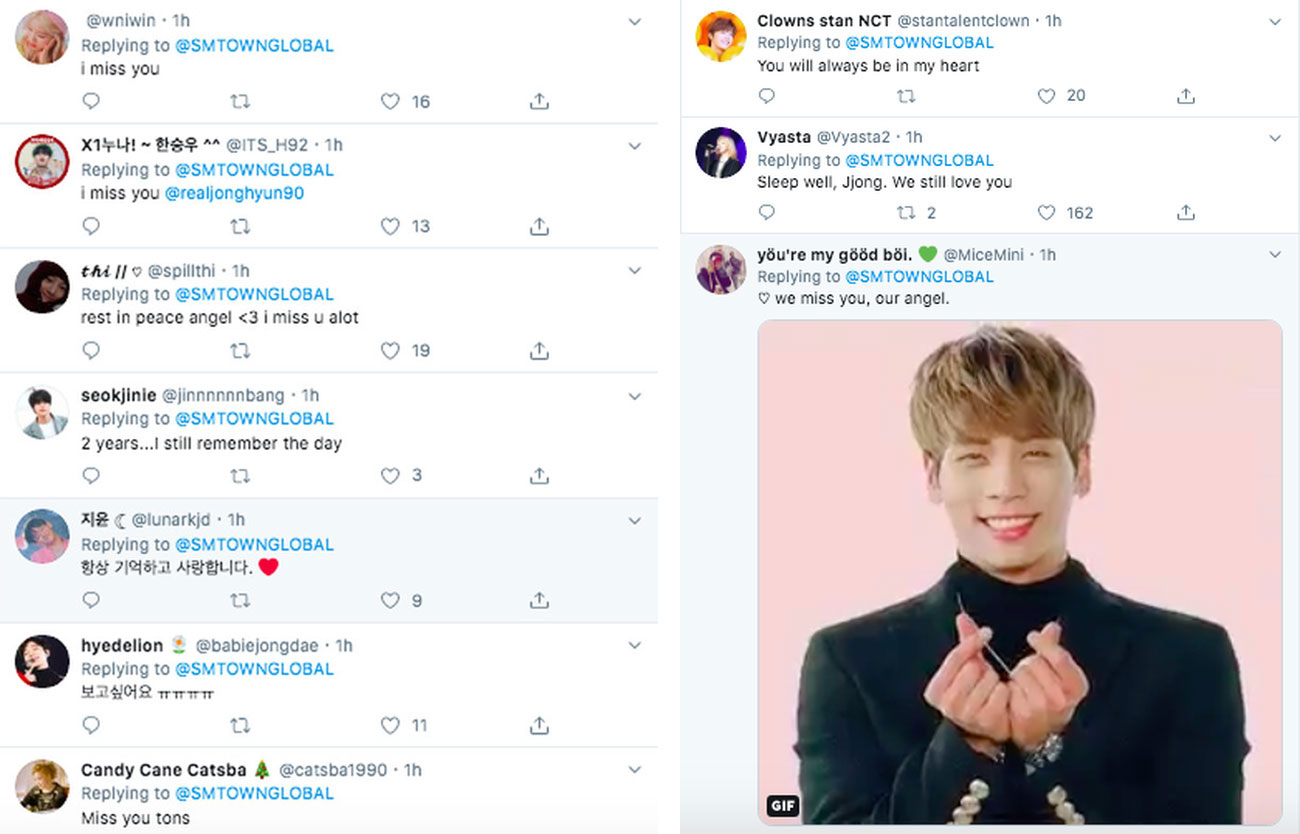Open the @realjonghyun90 mention link
The width and height of the screenshot is (1300, 834).
coord(234,193)
